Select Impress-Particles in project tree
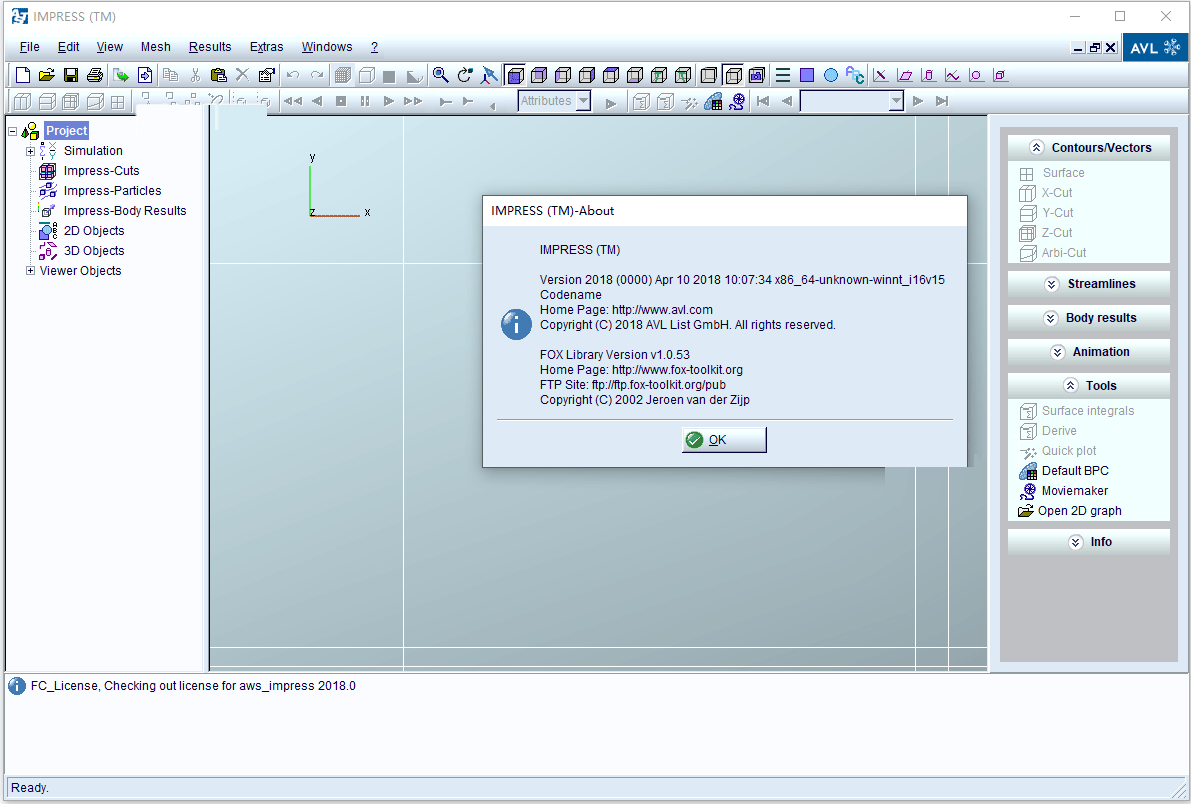 [x=112, y=191]
